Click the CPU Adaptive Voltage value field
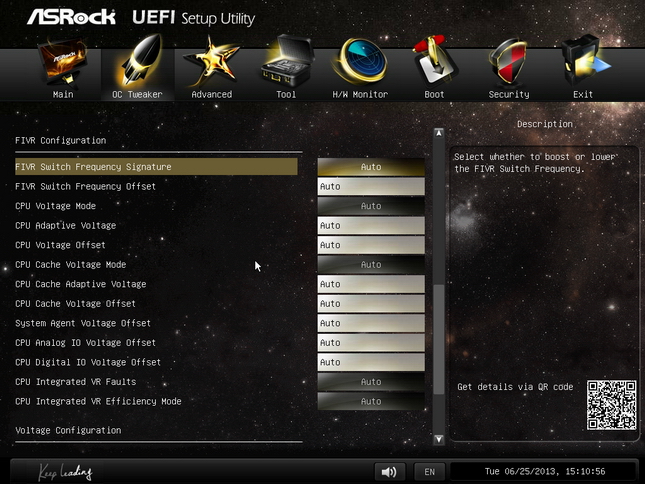The height and width of the screenshot is (484, 645). click(371, 226)
